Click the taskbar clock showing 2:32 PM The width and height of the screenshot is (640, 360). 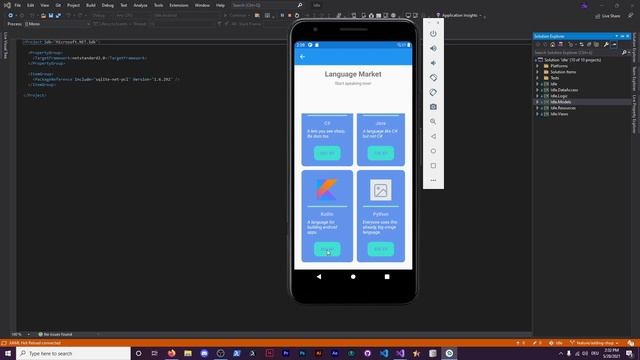point(611,353)
